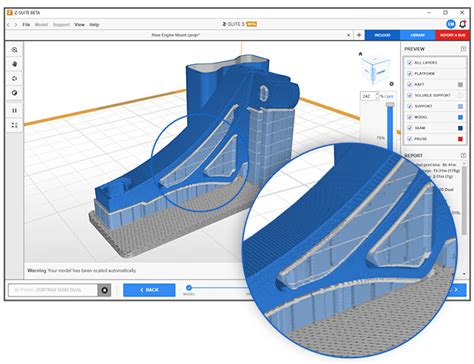
Task: Add a new tab with plus icon
Action: click(x=359, y=35)
